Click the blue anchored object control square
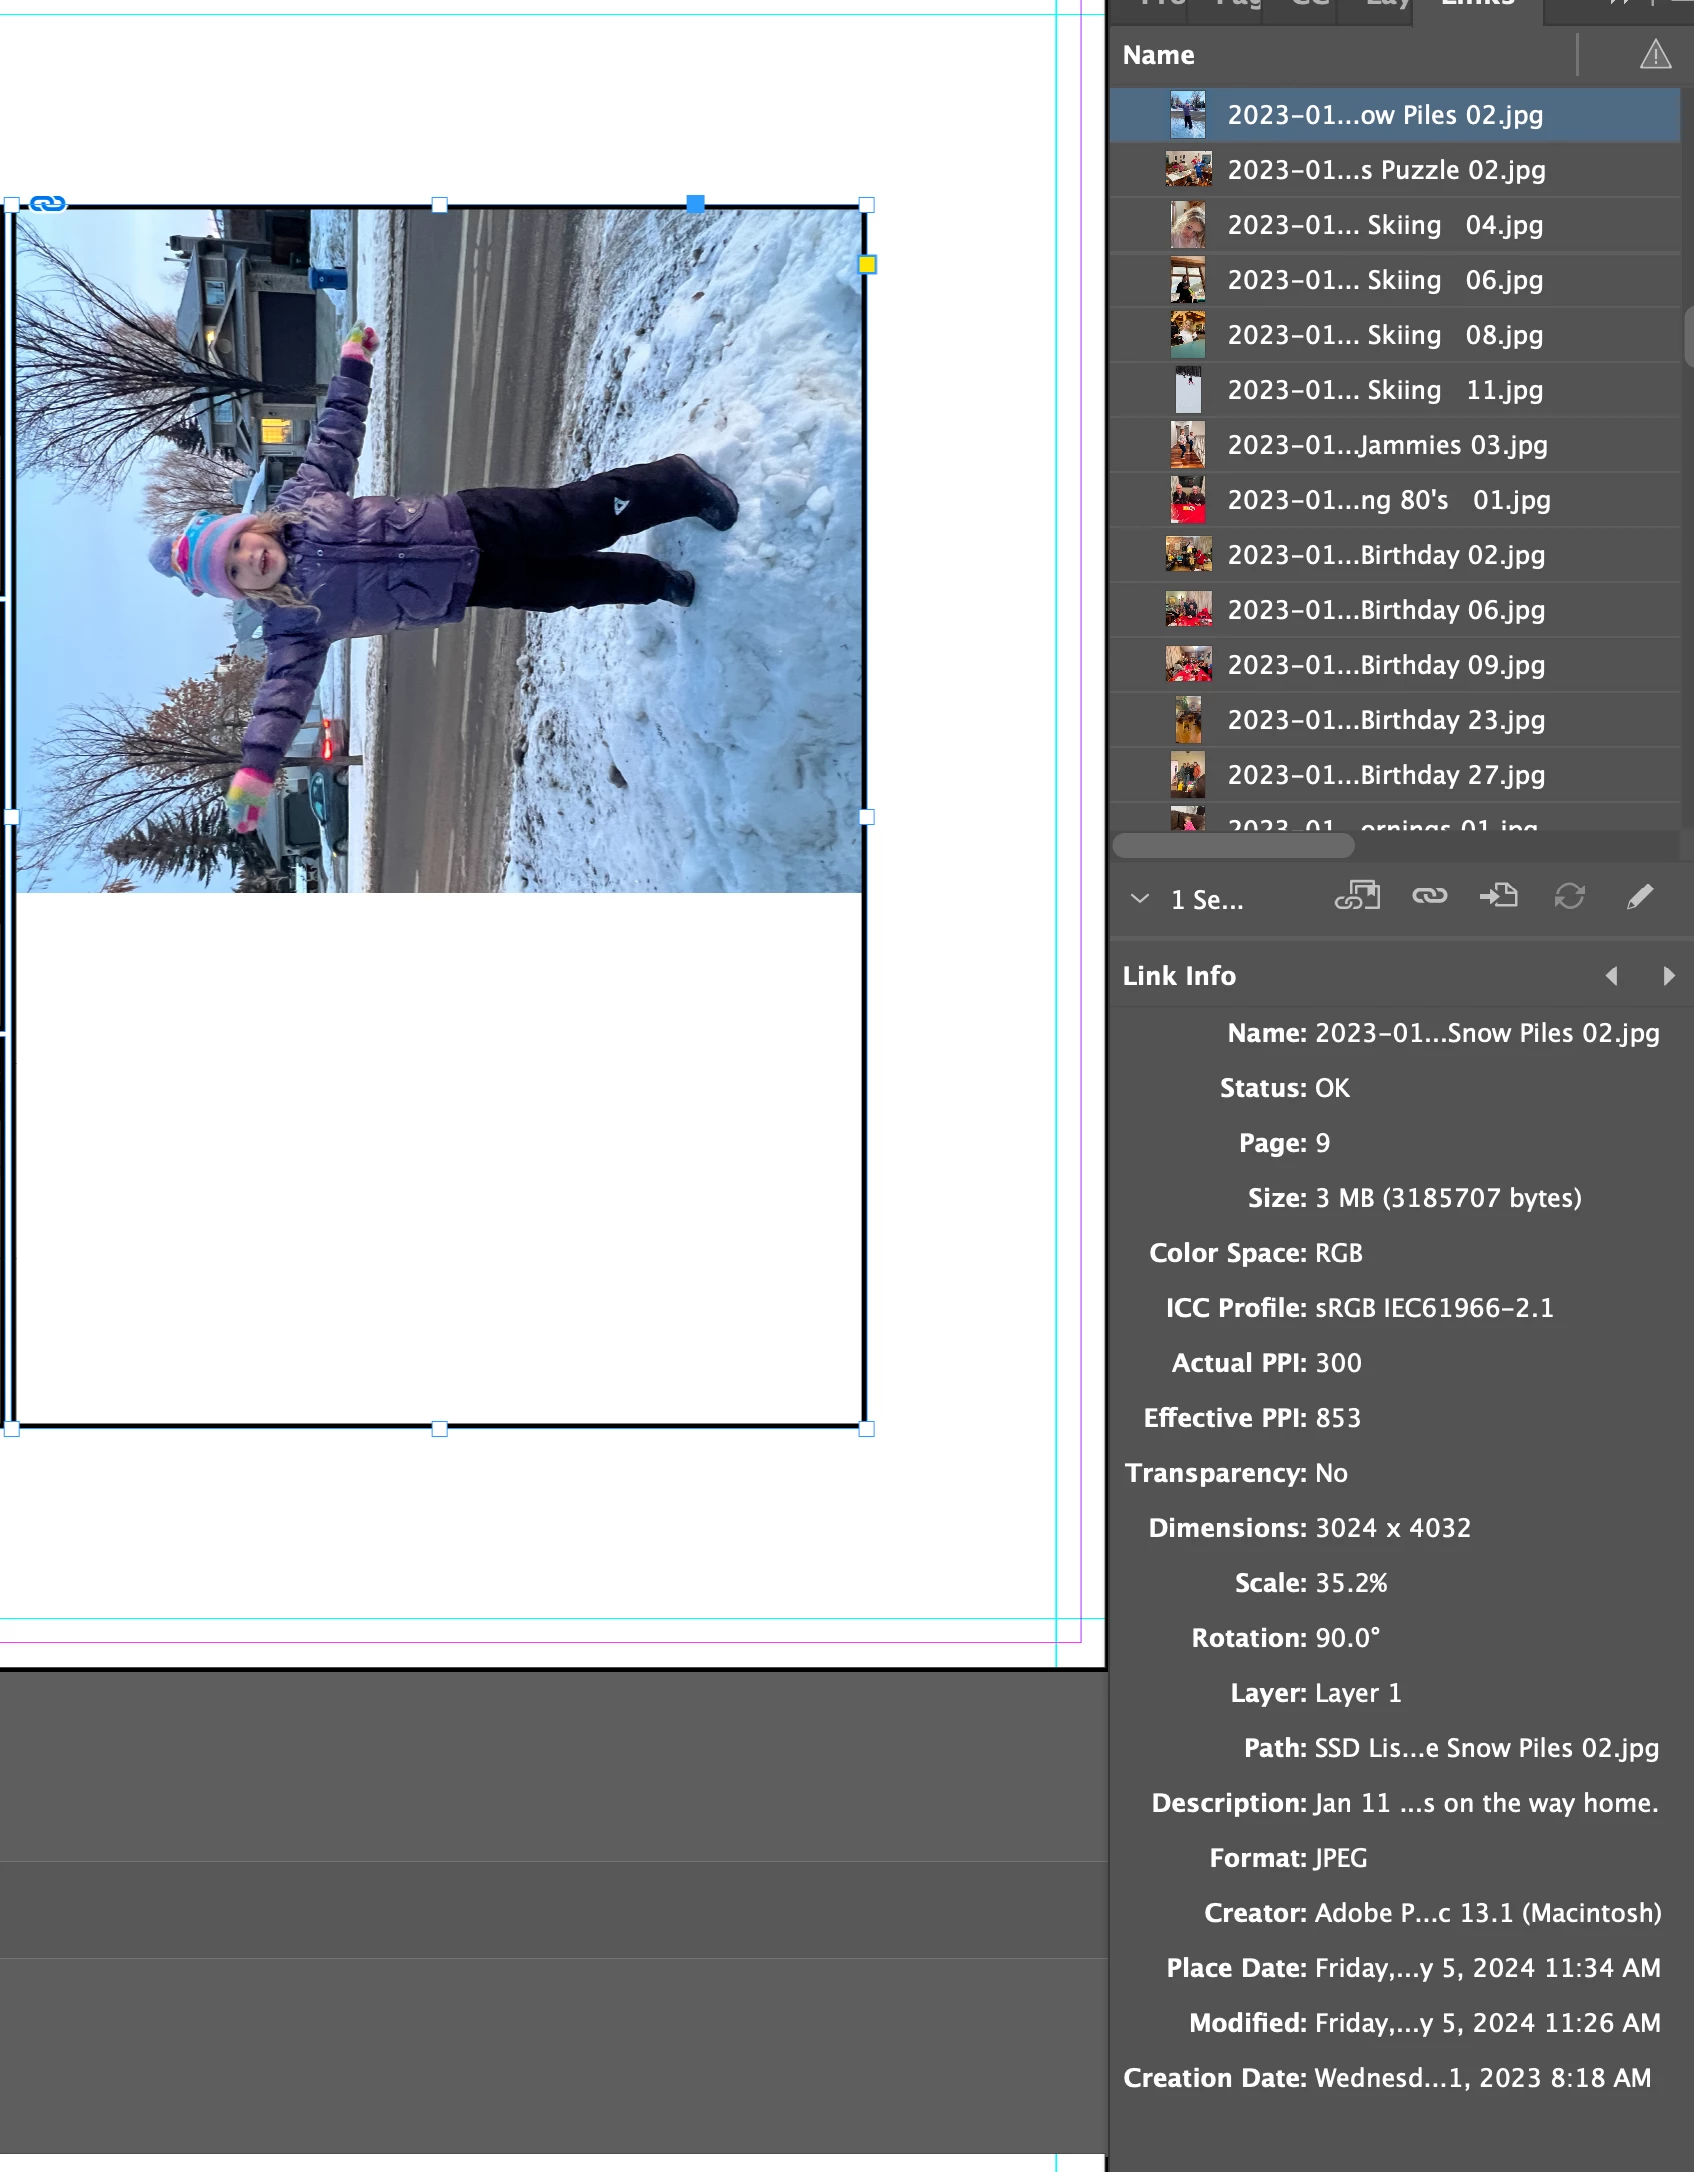This screenshot has height=2172, width=1694. click(695, 204)
